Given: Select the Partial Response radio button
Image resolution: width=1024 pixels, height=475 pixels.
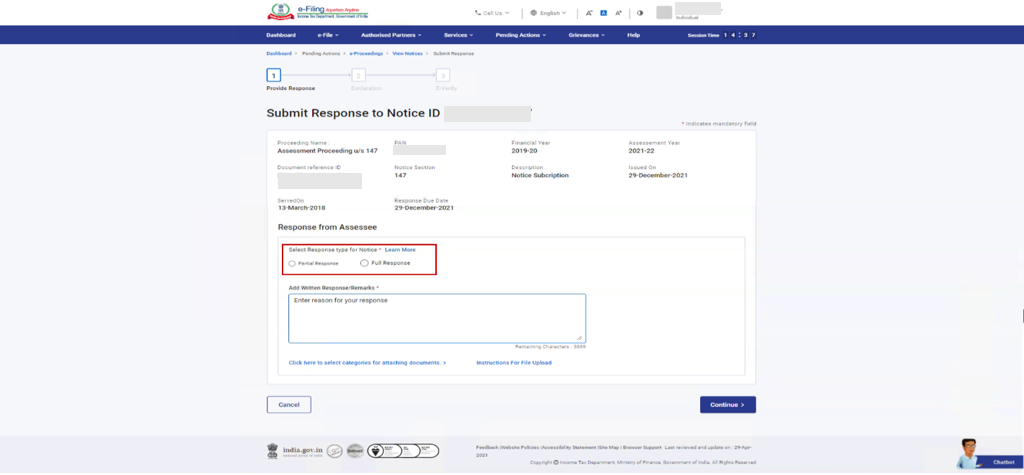Looking at the screenshot, I should [292, 263].
